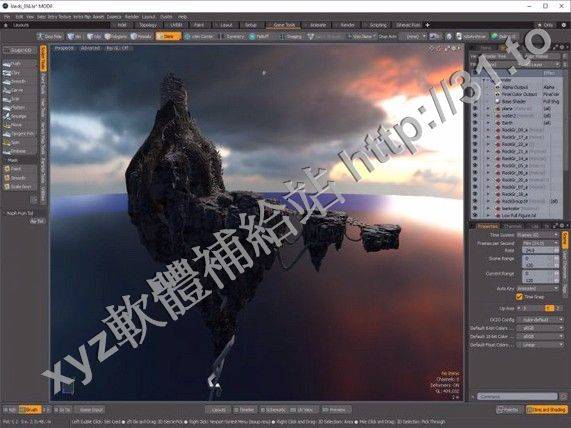Select the Game Tools layout tab
The width and height of the screenshot is (571, 428).
click(x=284, y=25)
